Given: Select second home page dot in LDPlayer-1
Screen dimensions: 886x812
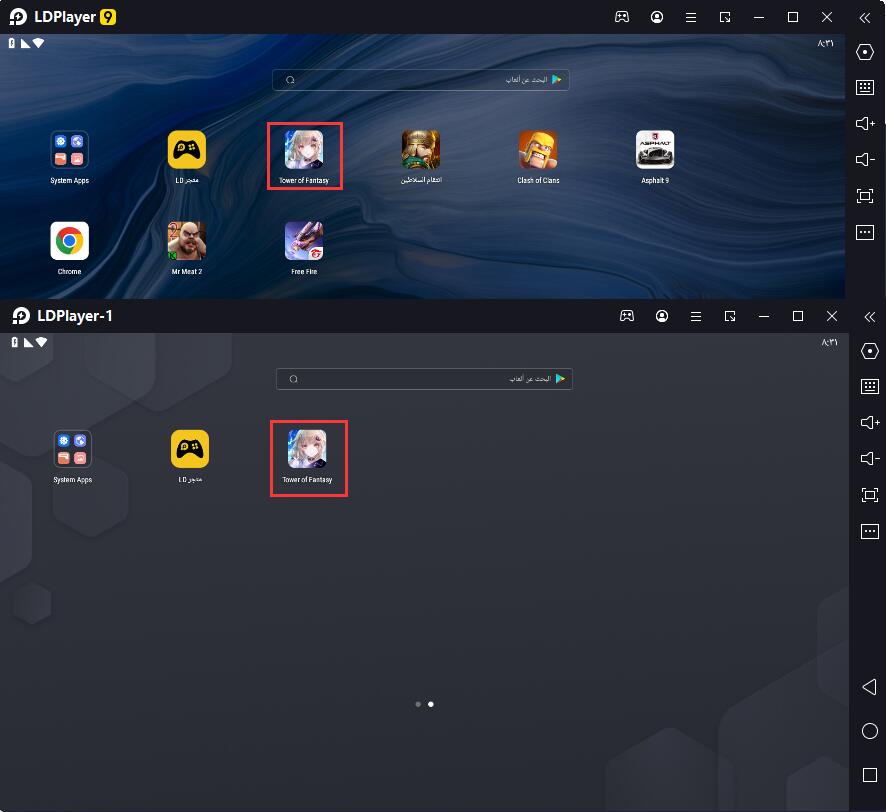Looking at the screenshot, I should tap(431, 704).
